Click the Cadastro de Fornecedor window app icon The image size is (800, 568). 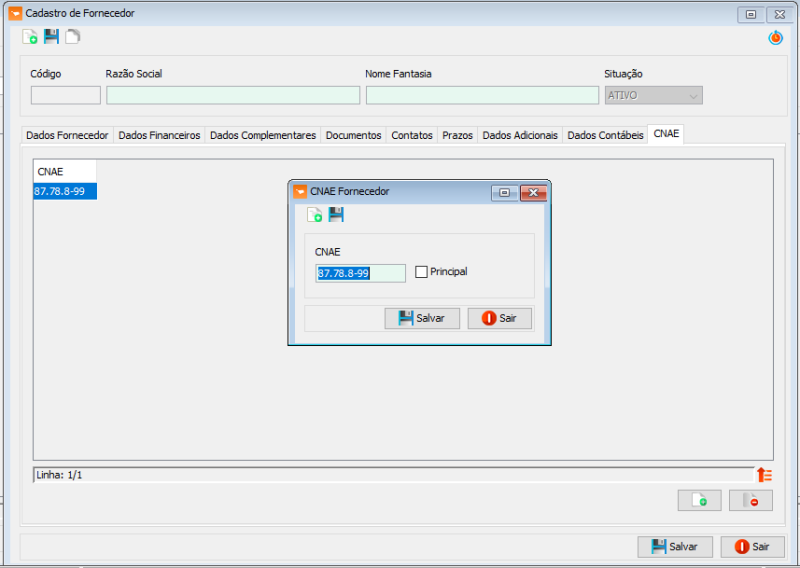pos(15,13)
